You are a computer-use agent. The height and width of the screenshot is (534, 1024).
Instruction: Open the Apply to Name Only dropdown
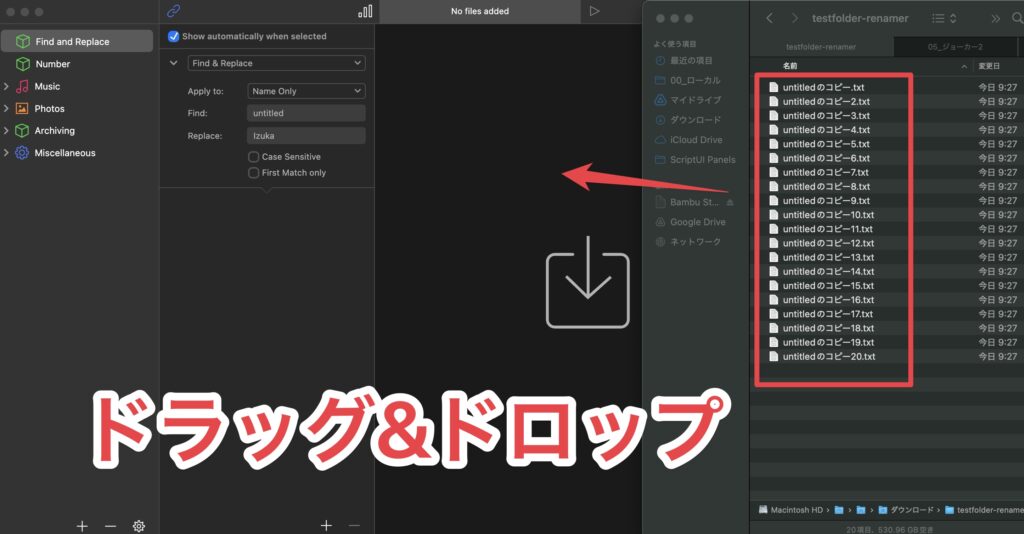[x=306, y=91]
